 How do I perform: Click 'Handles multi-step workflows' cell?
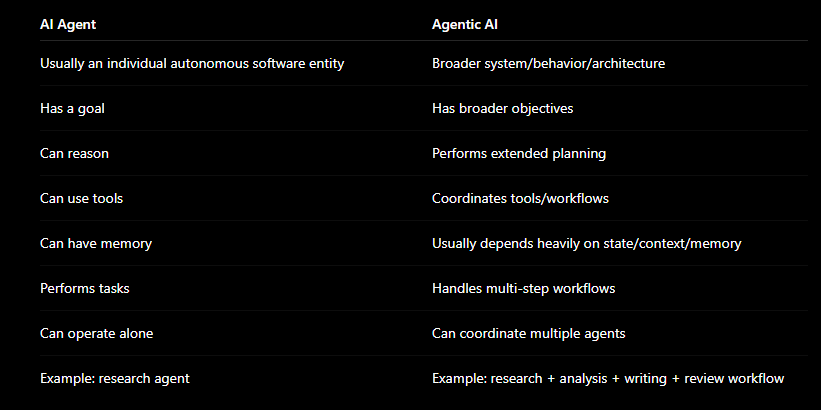pos(524,289)
